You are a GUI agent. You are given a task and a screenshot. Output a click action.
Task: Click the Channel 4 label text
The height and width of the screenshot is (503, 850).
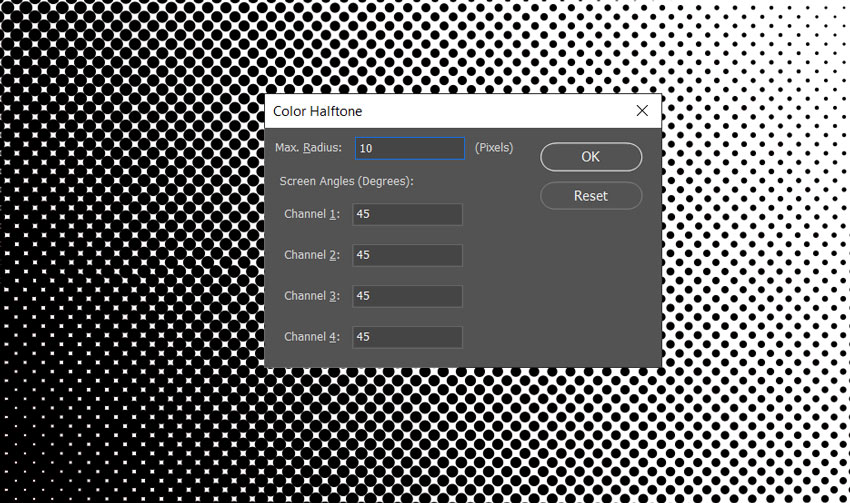312,337
